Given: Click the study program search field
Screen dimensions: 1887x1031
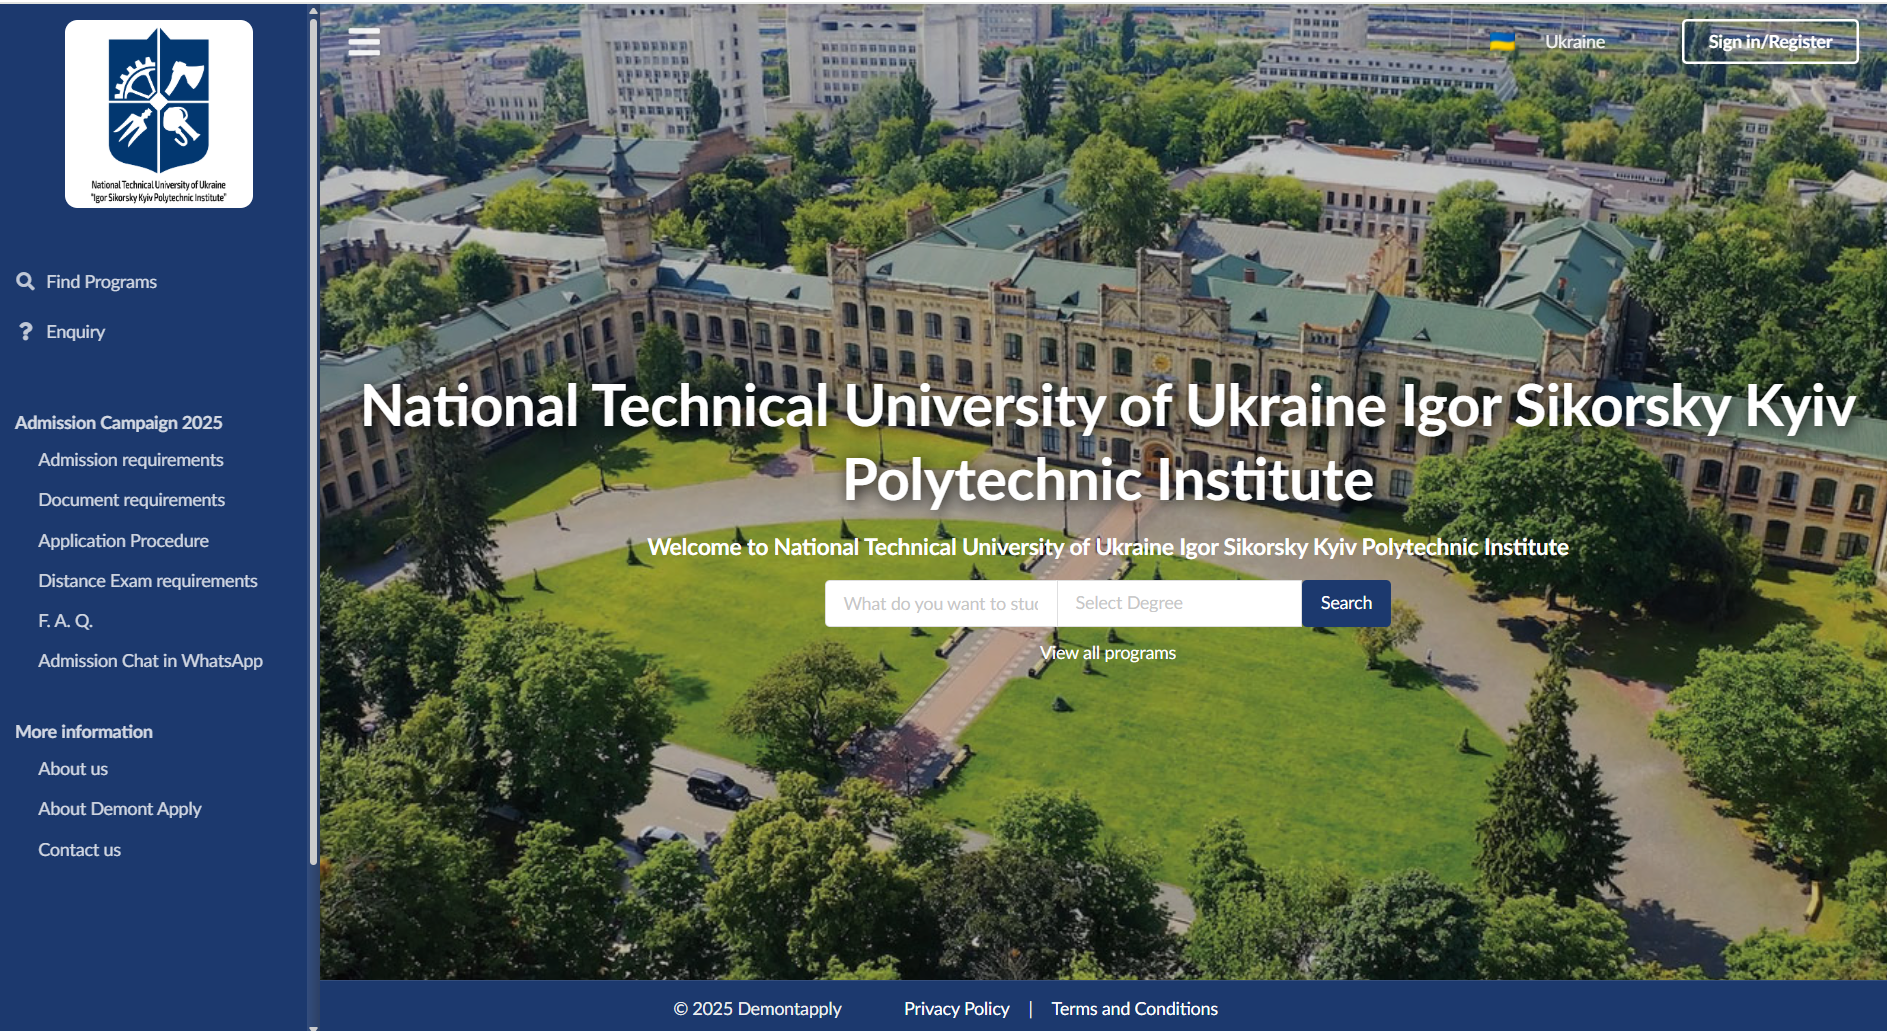Looking at the screenshot, I should [940, 603].
